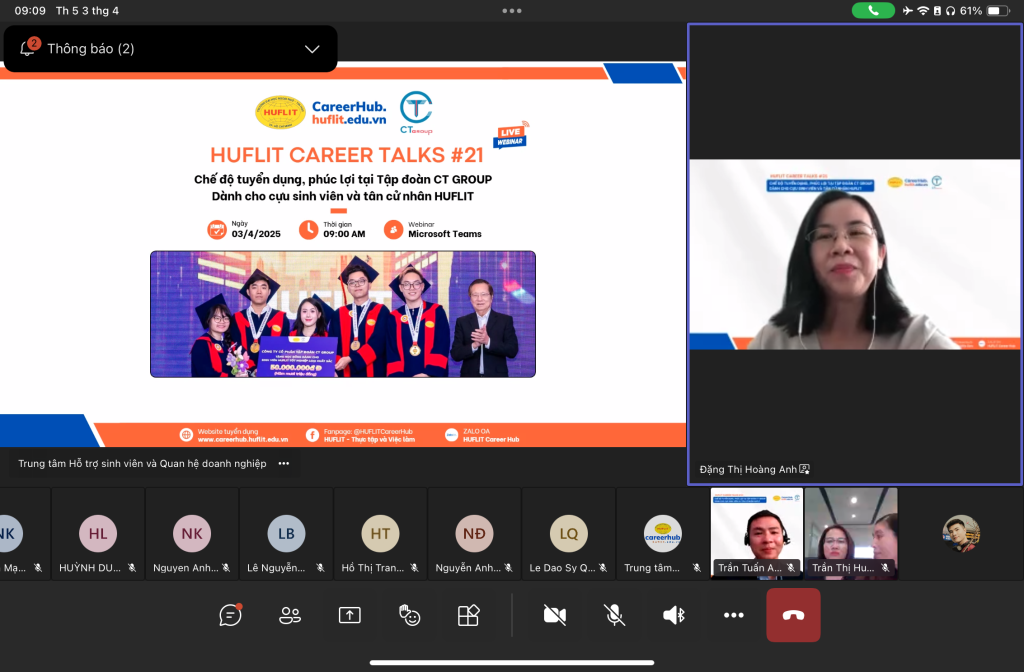Open more options beside the presenter name
The height and width of the screenshot is (672, 1024).
(284, 464)
